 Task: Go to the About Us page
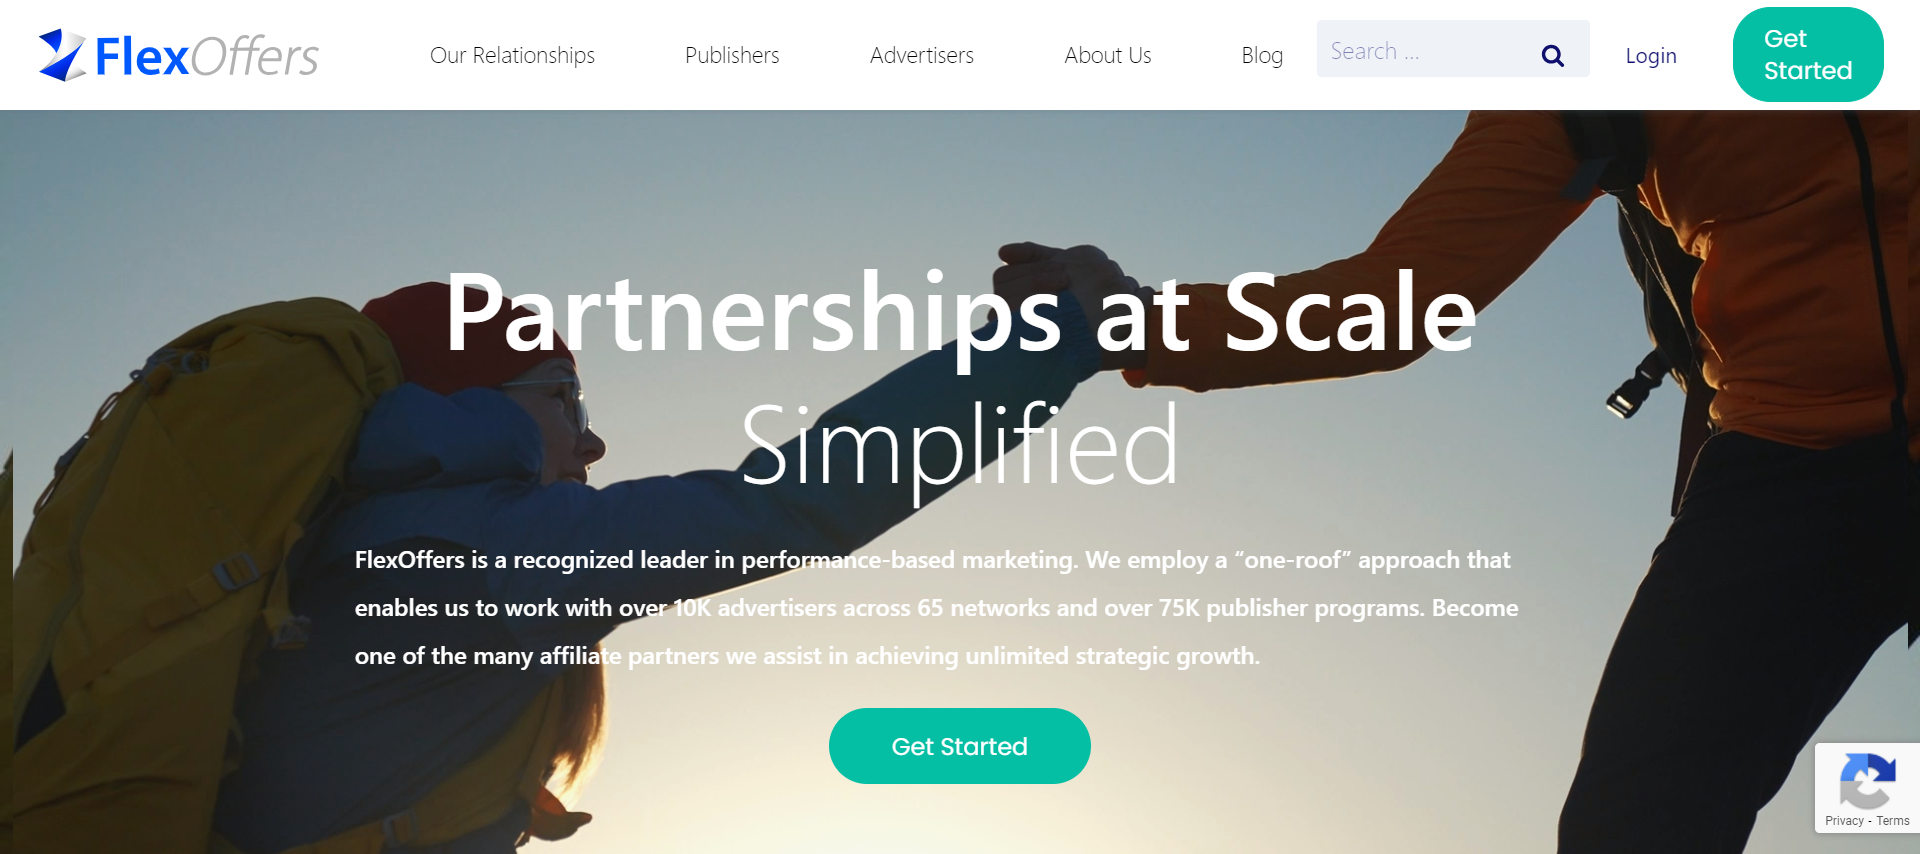1108,55
